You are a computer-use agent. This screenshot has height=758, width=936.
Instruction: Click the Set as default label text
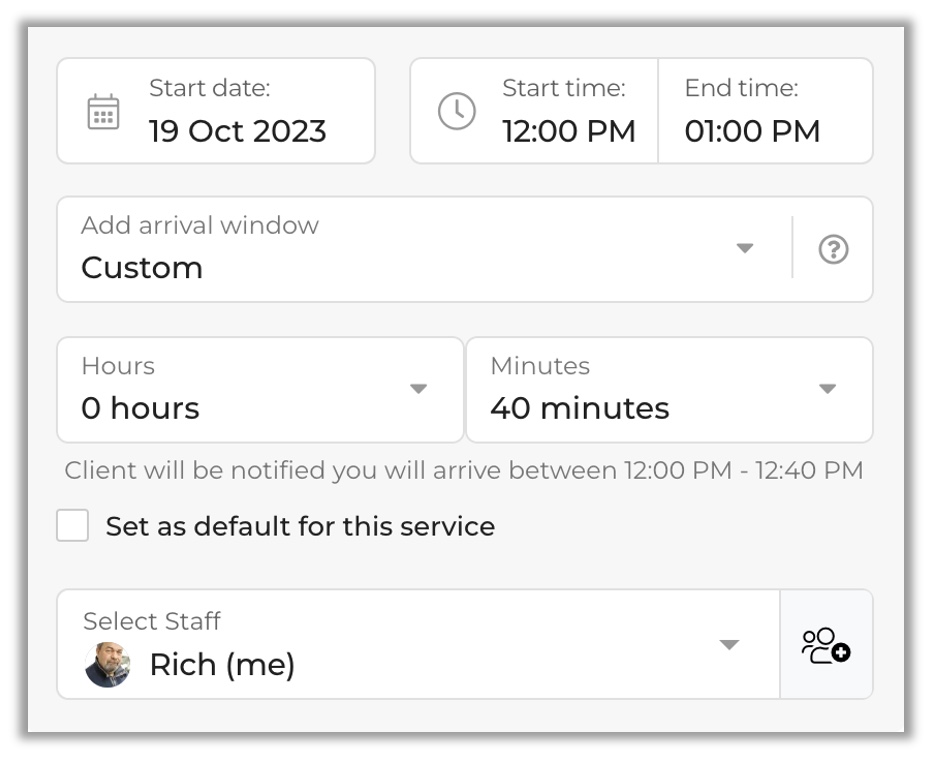pyautogui.click(x=300, y=526)
